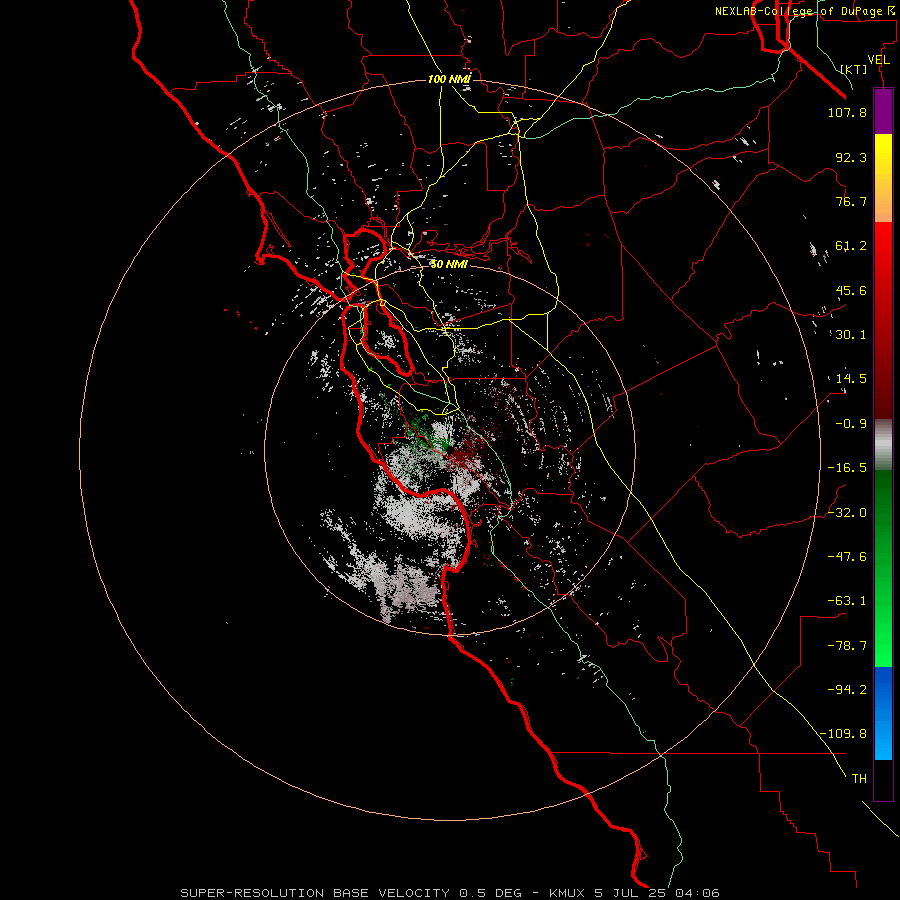This screenshot has width=900, height=900.
Task: Select the 14.5 velocity scale value
Action: coord(851,379)
